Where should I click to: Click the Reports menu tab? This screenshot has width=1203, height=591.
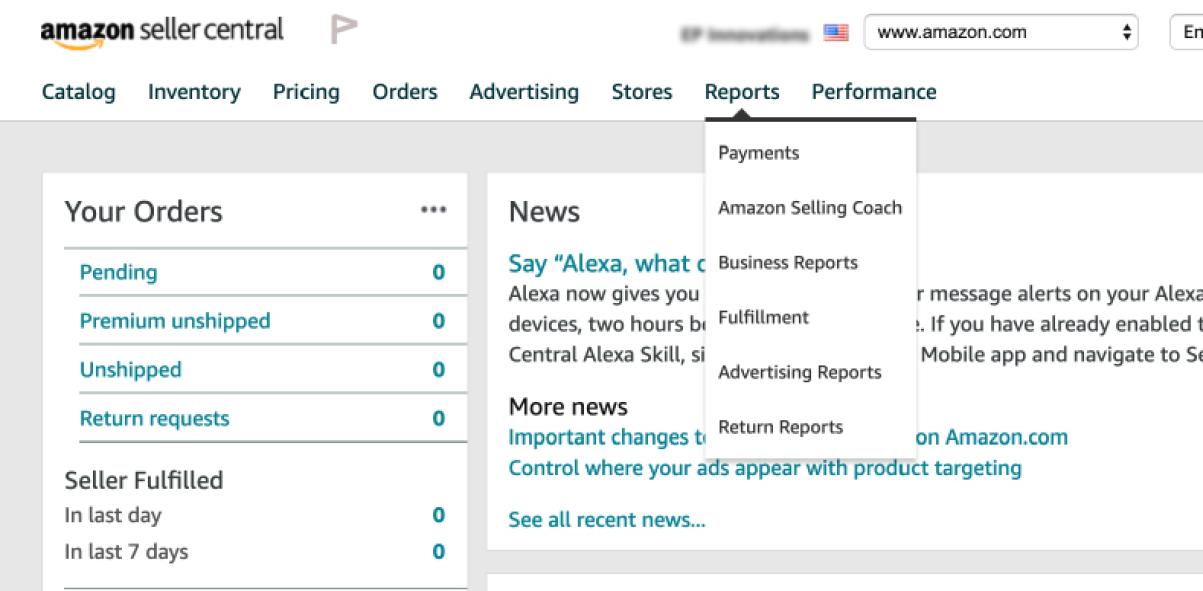point(742,92)
